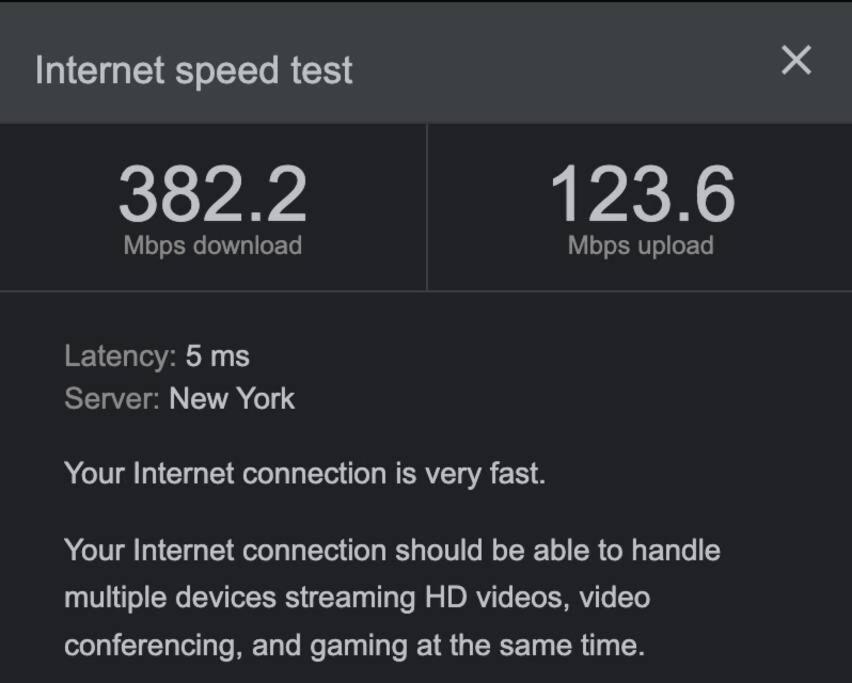Click the Mbps download label
This screenshot has width=852, height=683.
(x=212, y=246)
